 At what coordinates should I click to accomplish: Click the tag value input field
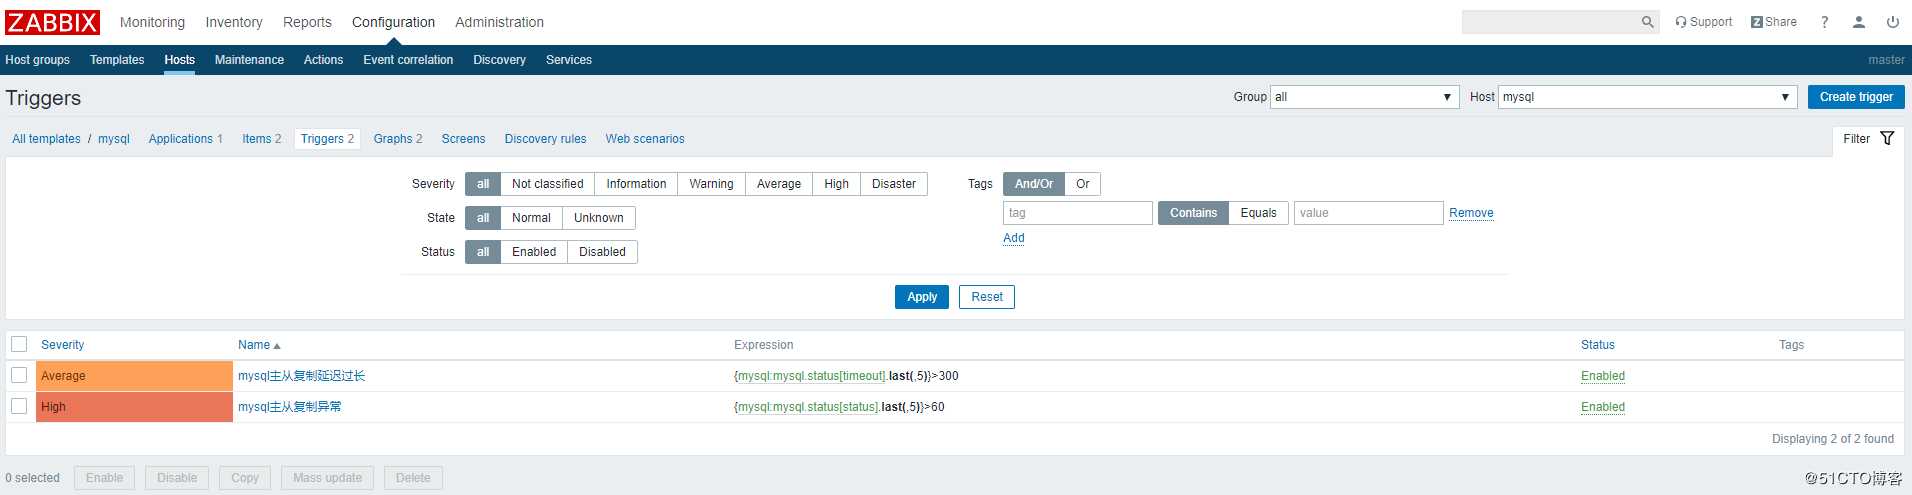1369,213
